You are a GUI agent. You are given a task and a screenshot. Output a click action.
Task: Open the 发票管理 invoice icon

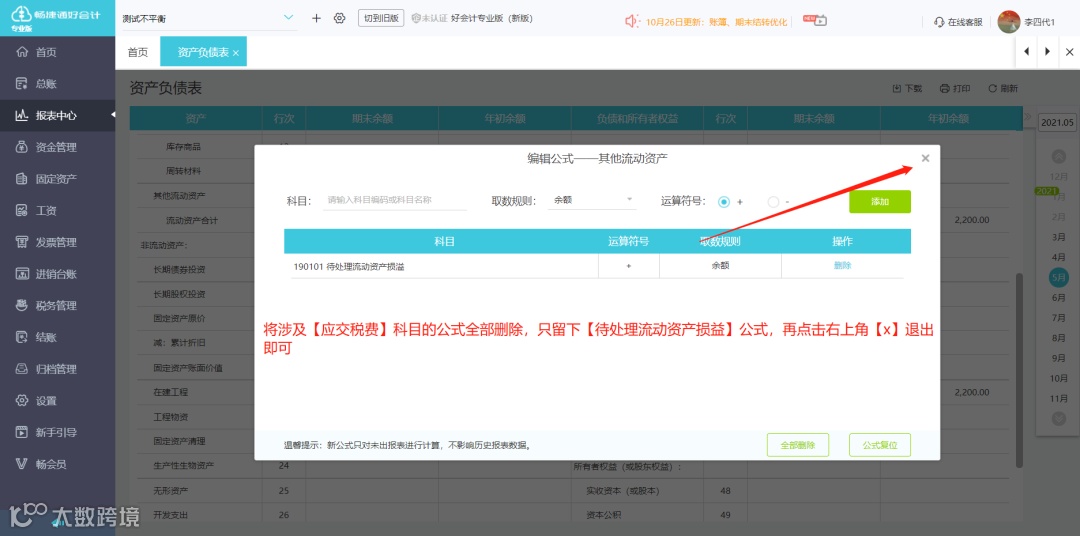[22, 242]
